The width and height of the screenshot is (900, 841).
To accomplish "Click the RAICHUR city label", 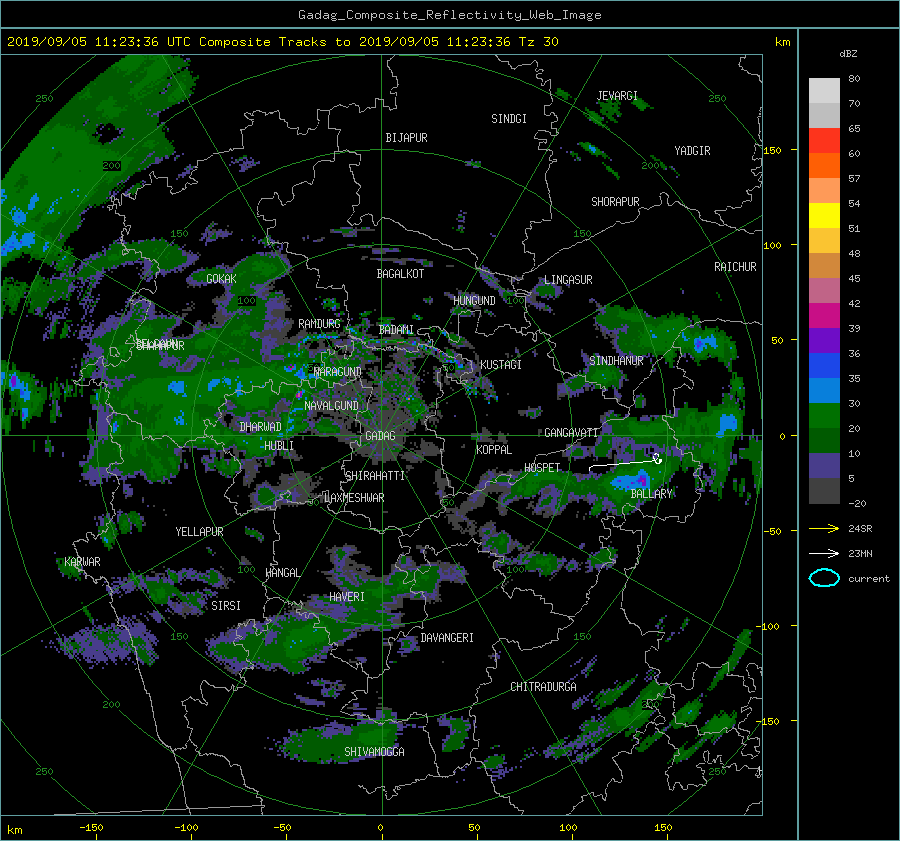I will [735, 267].
